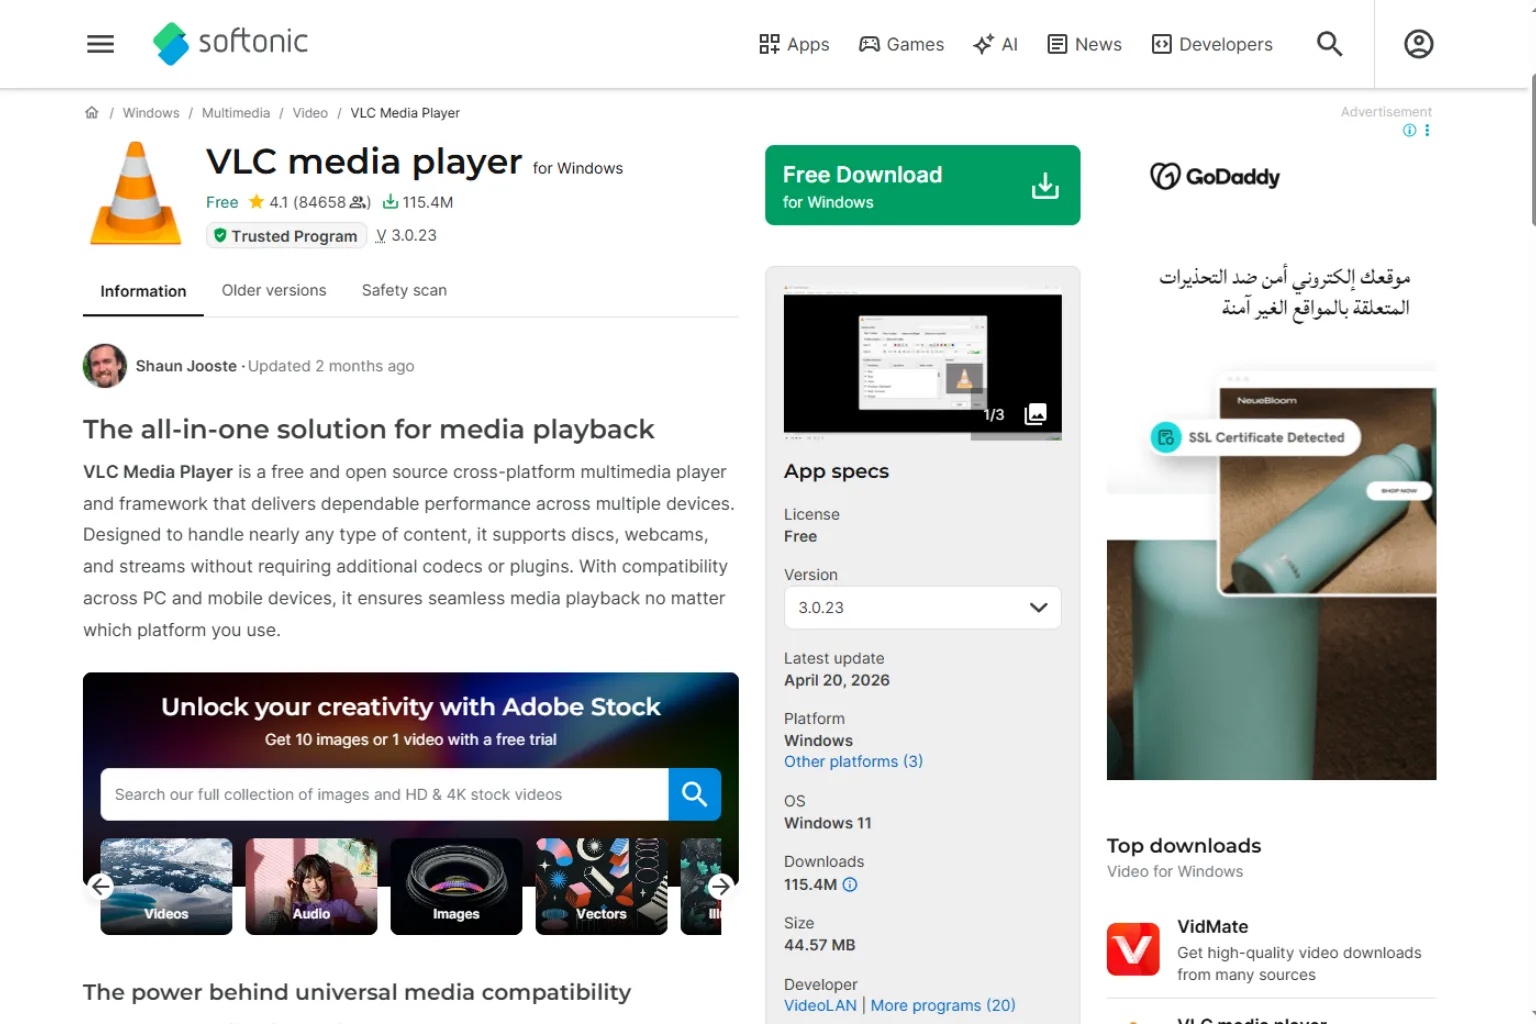Show next Adobe Stock carousel items
The width and height of the screenshot is (1536, 1024).
tap(720, 886)
